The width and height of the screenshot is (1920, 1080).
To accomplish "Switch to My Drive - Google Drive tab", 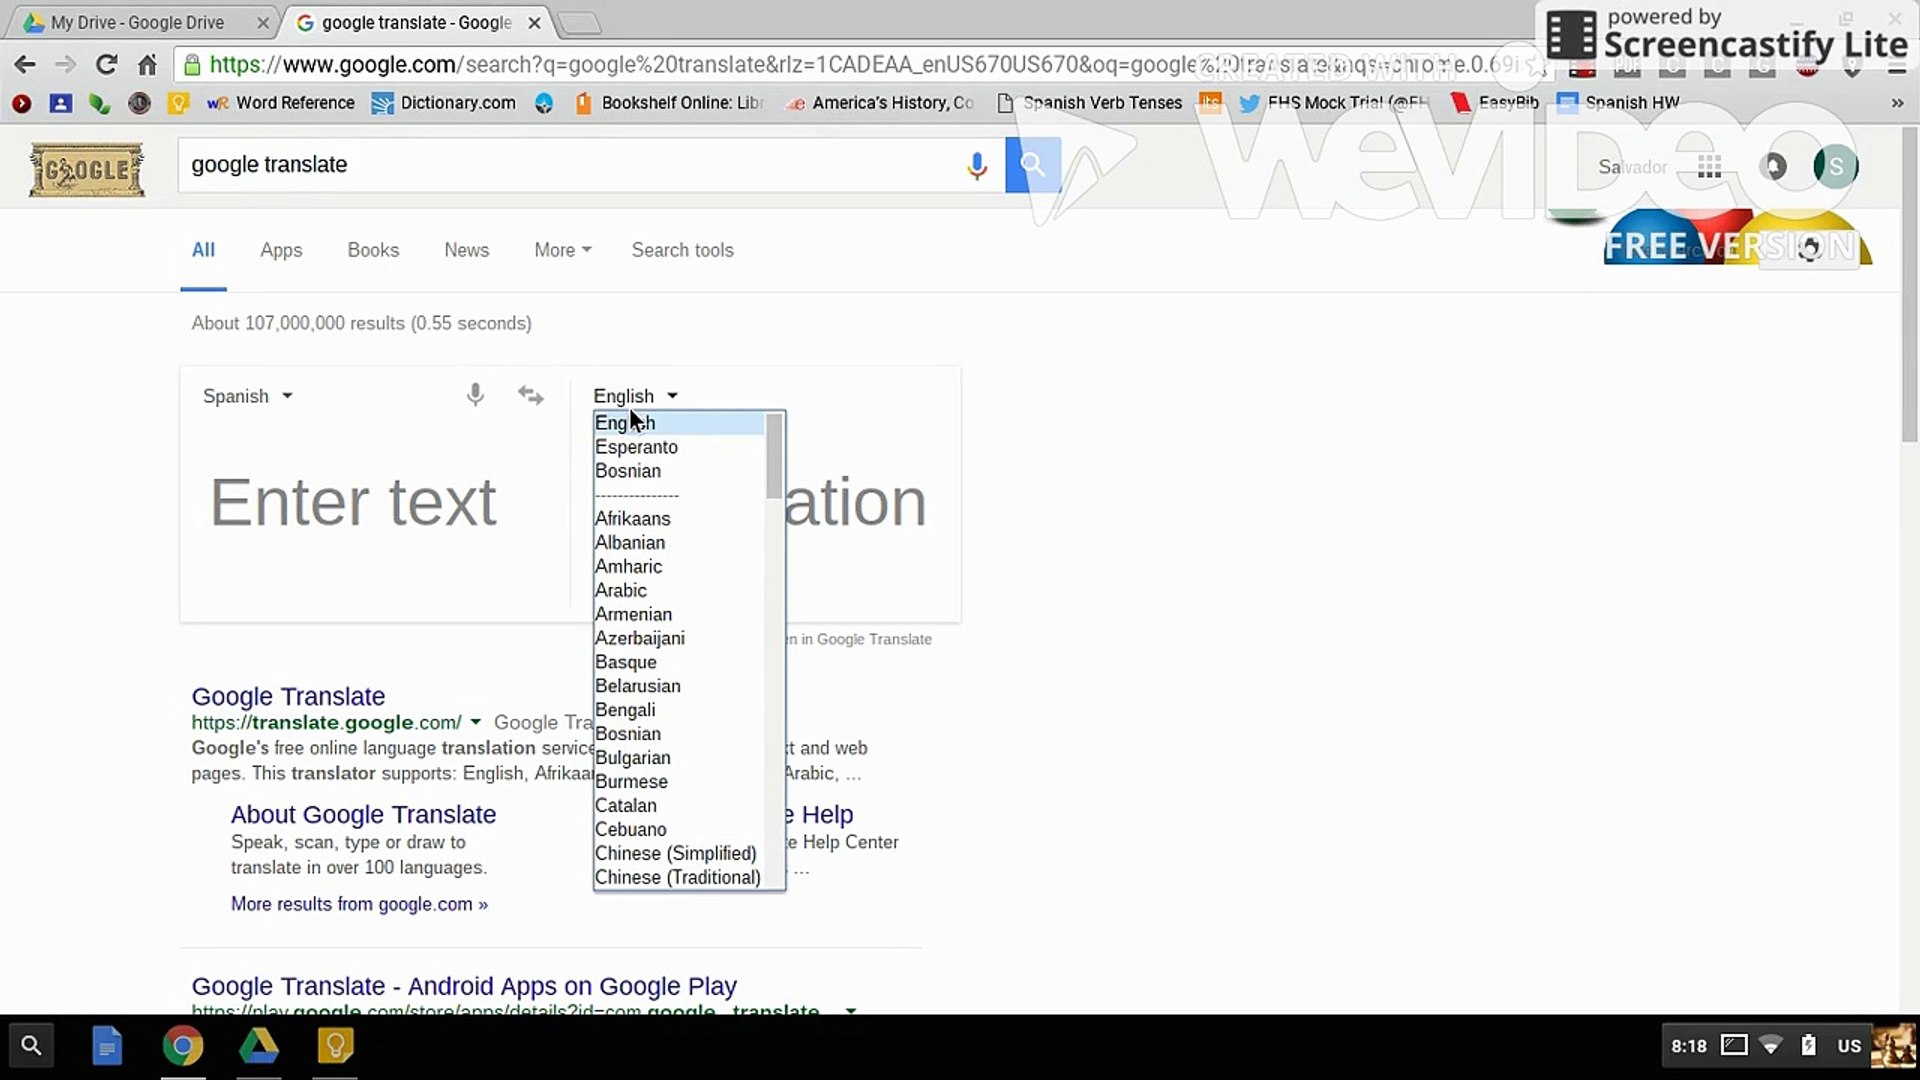I will tap(137, 22).
